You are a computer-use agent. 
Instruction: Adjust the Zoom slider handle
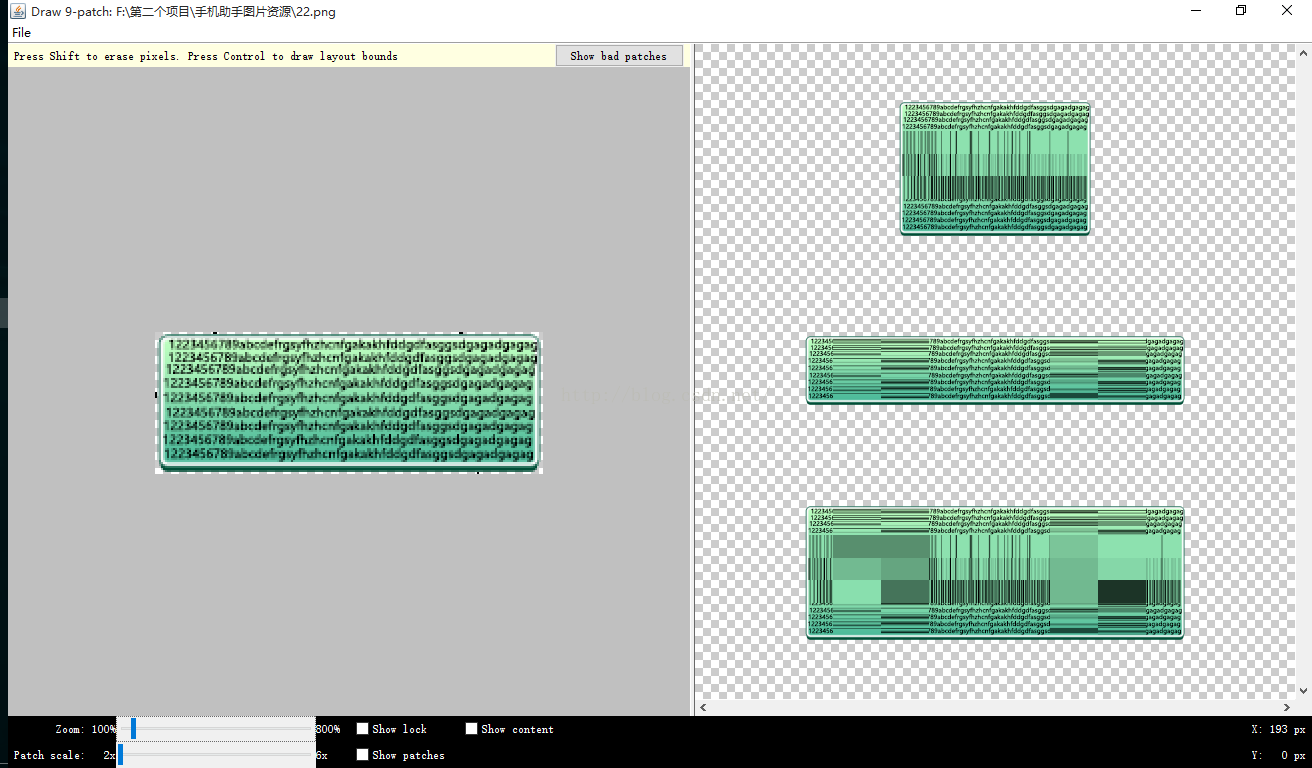[x=133, y=729]
